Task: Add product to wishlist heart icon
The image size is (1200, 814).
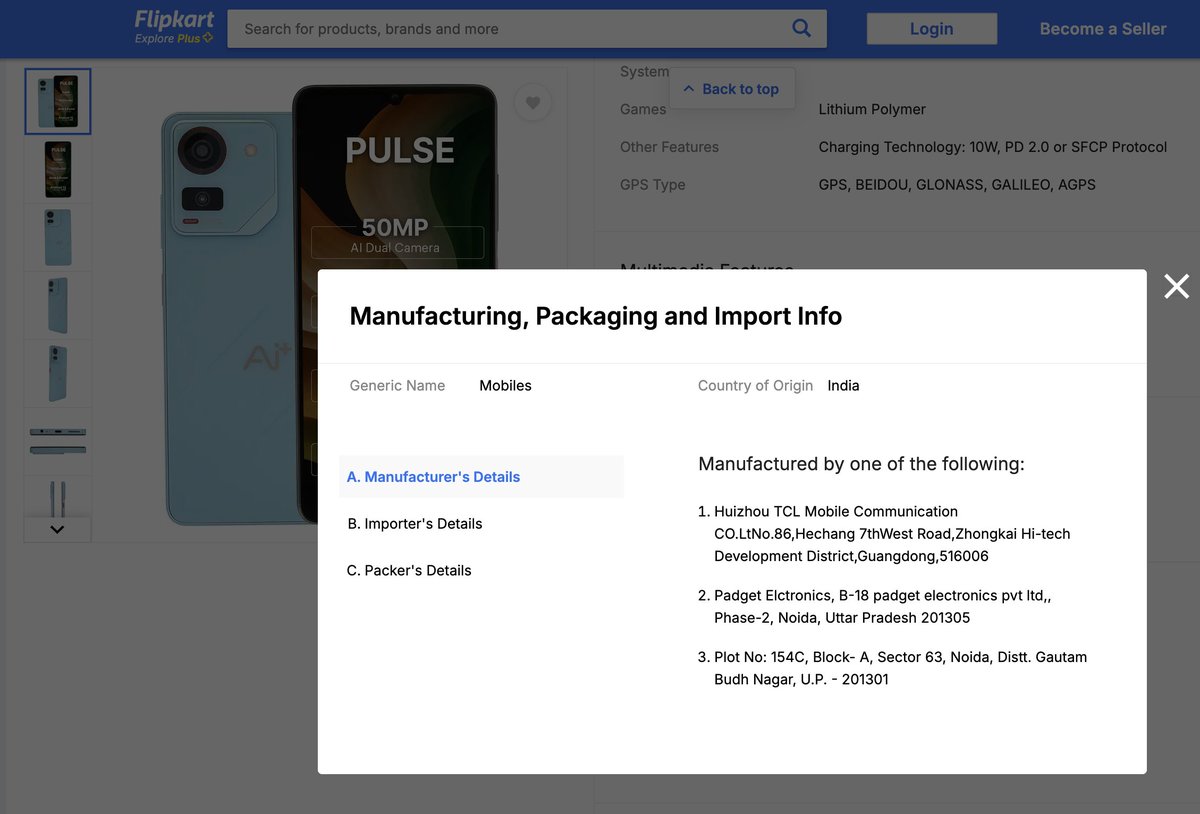Action: click(533, 102)
